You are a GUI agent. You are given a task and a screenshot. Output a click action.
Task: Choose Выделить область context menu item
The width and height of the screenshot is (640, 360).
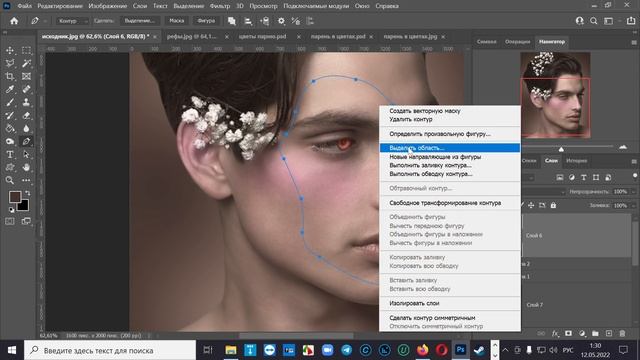pos(450,148)
